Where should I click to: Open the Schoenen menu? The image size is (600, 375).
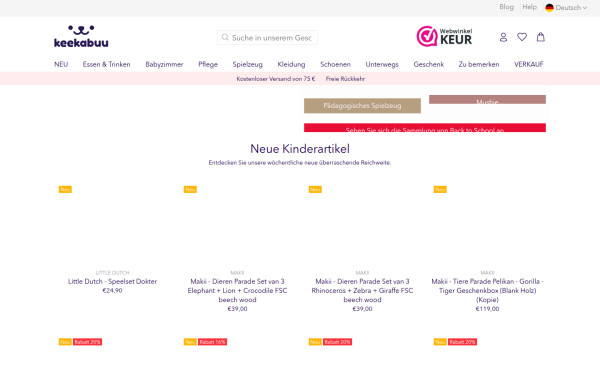[x=335, y=64]
